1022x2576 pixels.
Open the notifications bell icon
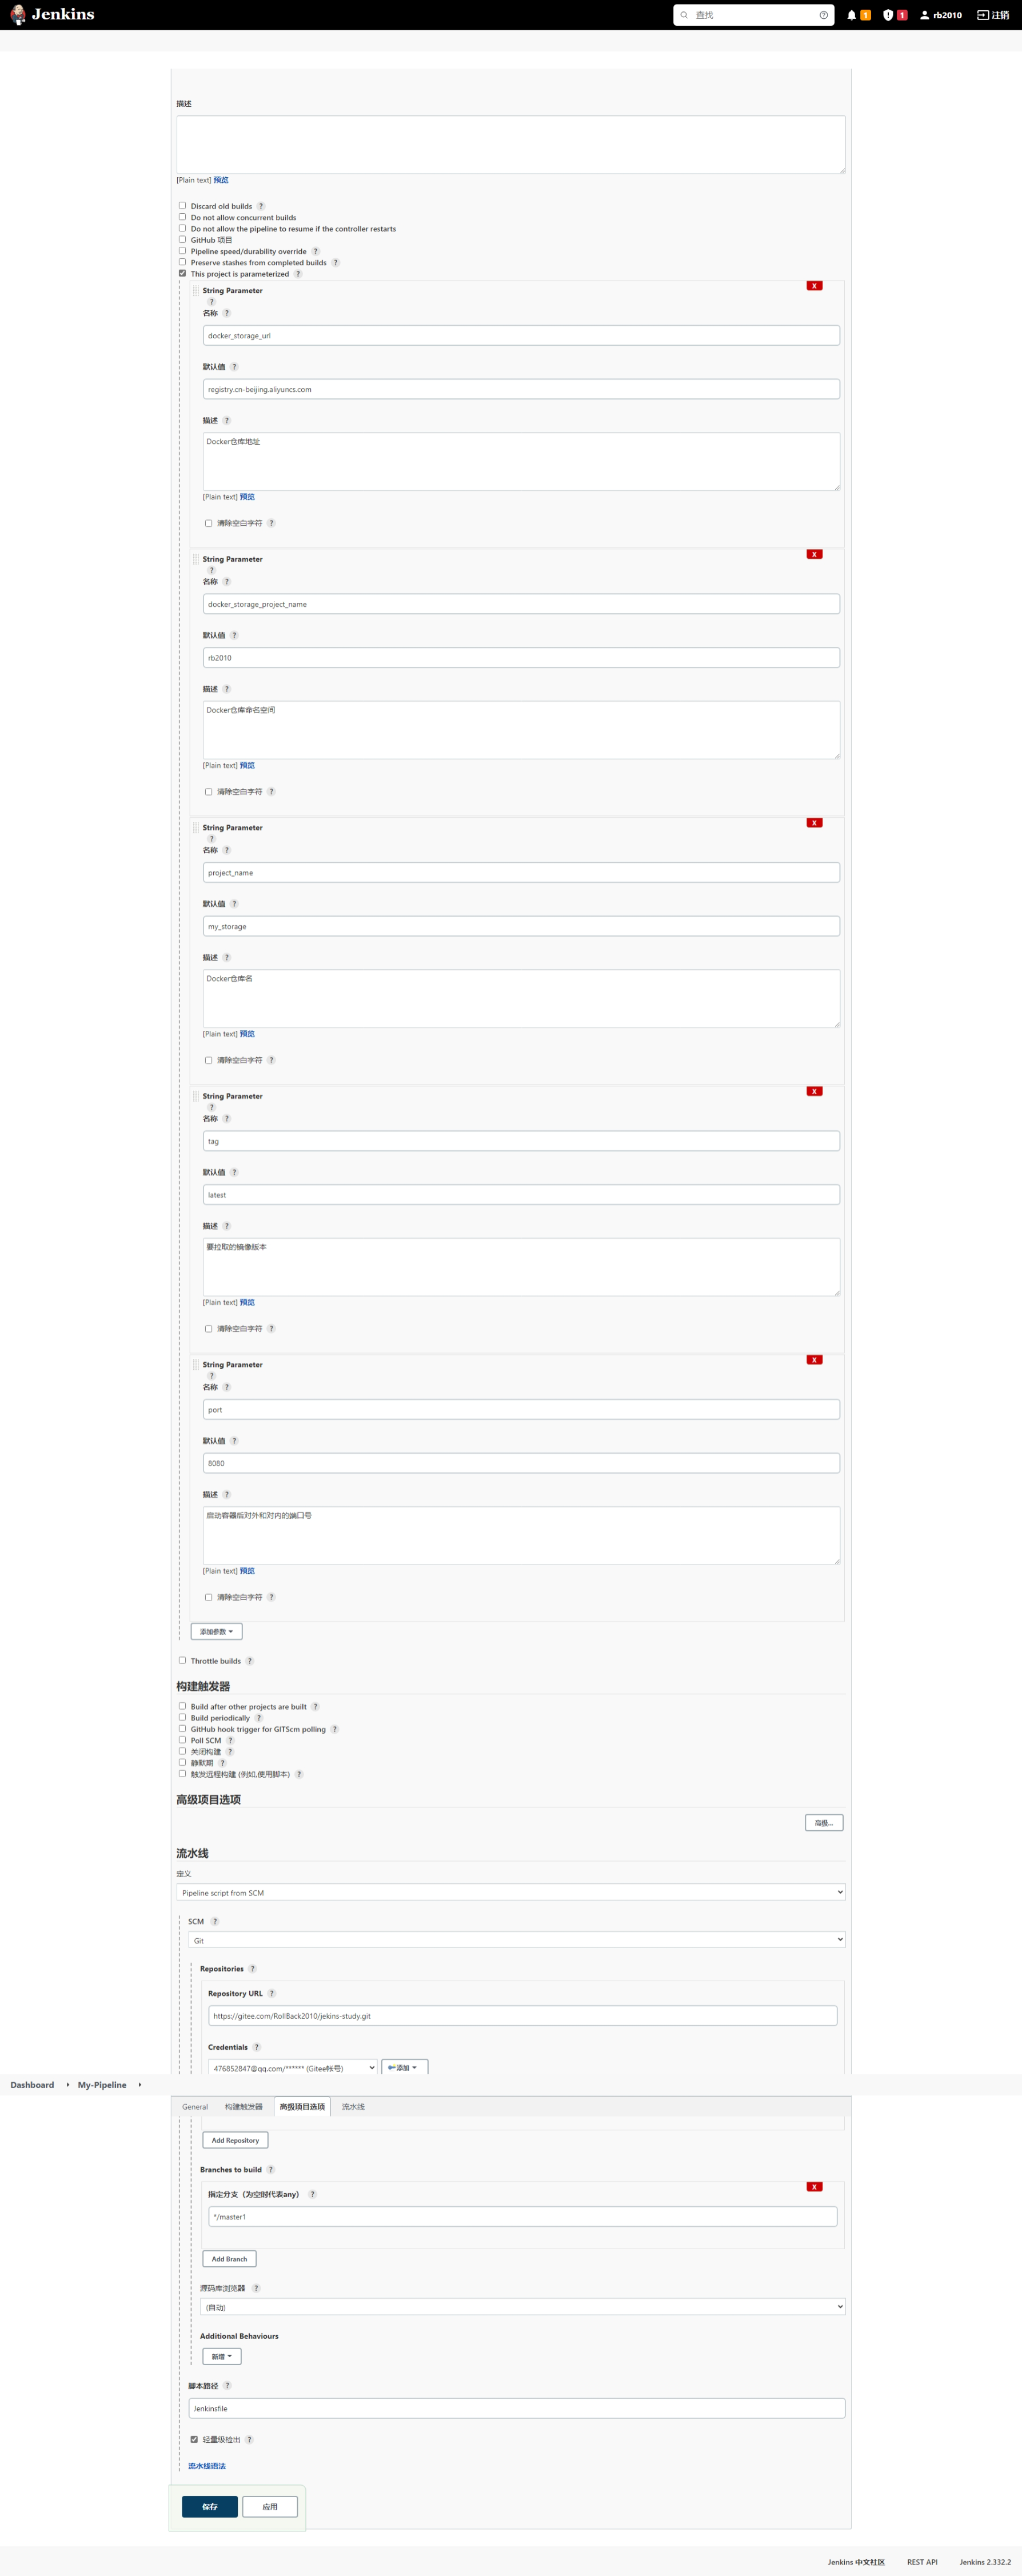click(x=851, y=15)
